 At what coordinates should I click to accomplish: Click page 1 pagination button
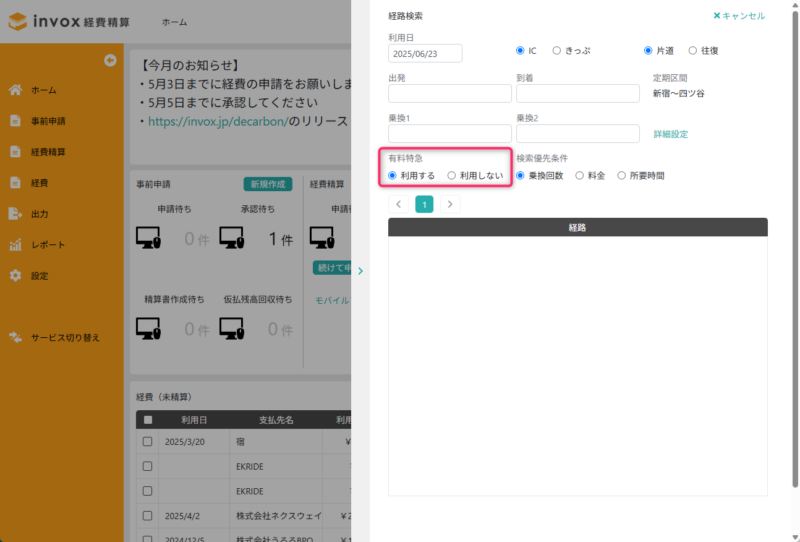(x=424, y=204)
